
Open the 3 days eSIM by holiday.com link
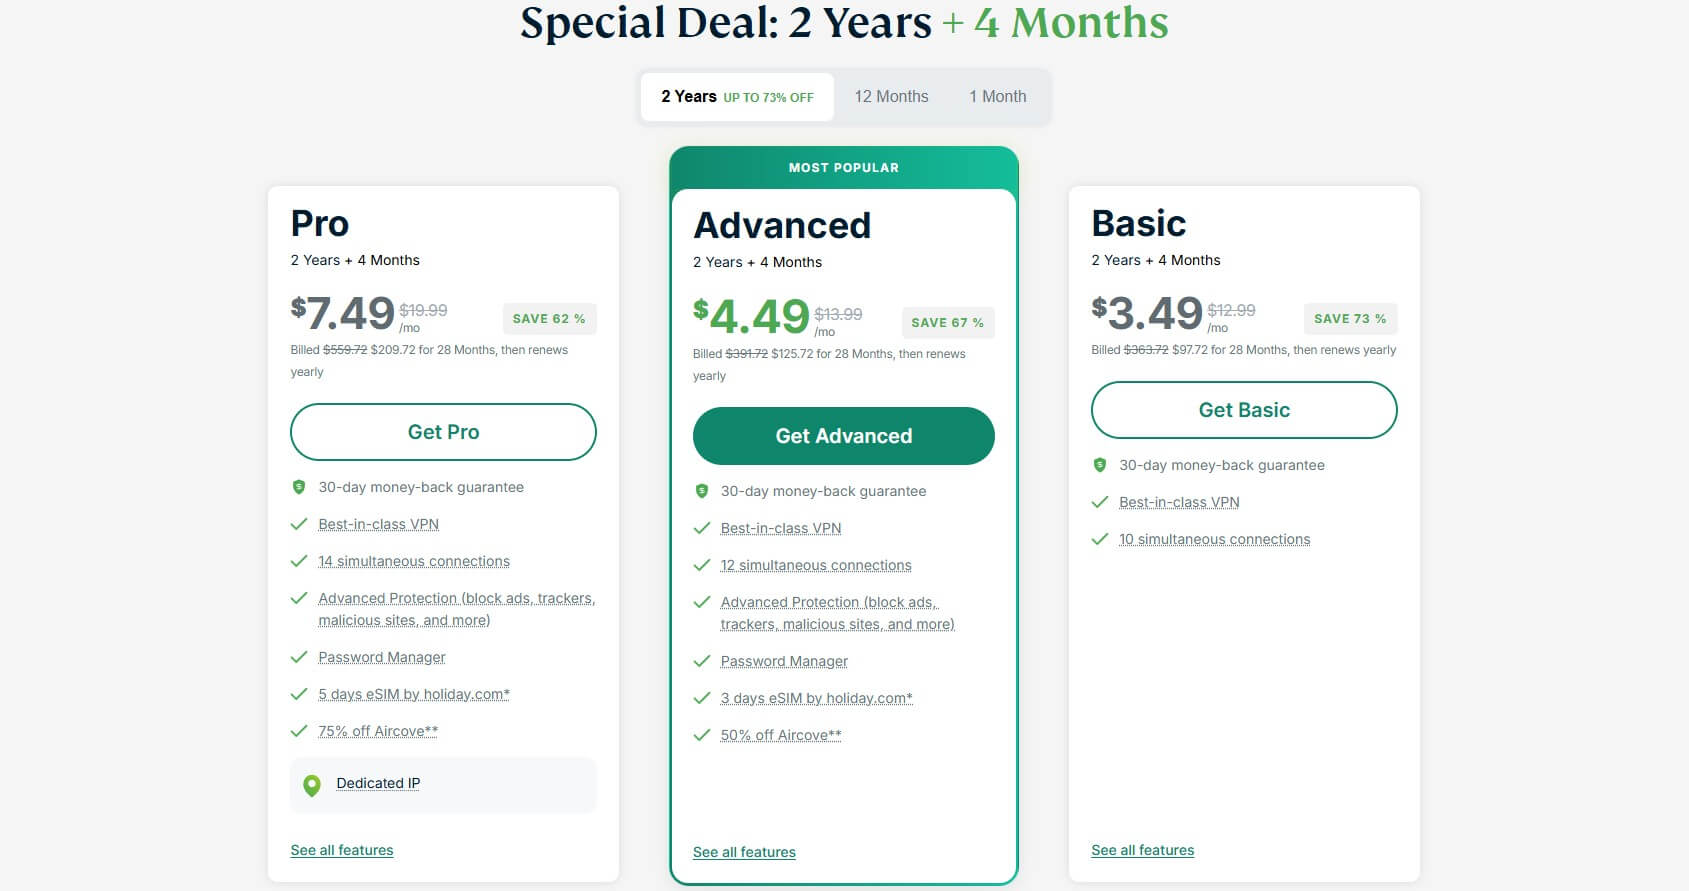pyautogui.click(x=816, y=698)
